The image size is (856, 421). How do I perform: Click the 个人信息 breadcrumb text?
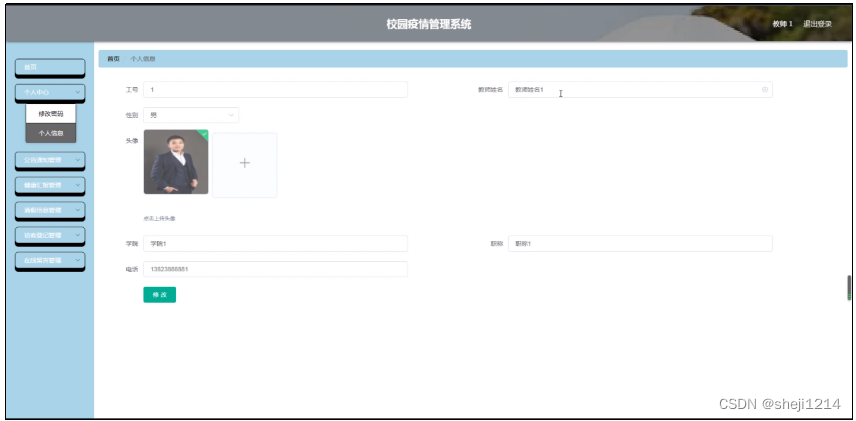pyautogui.click(x=142, y=59)
